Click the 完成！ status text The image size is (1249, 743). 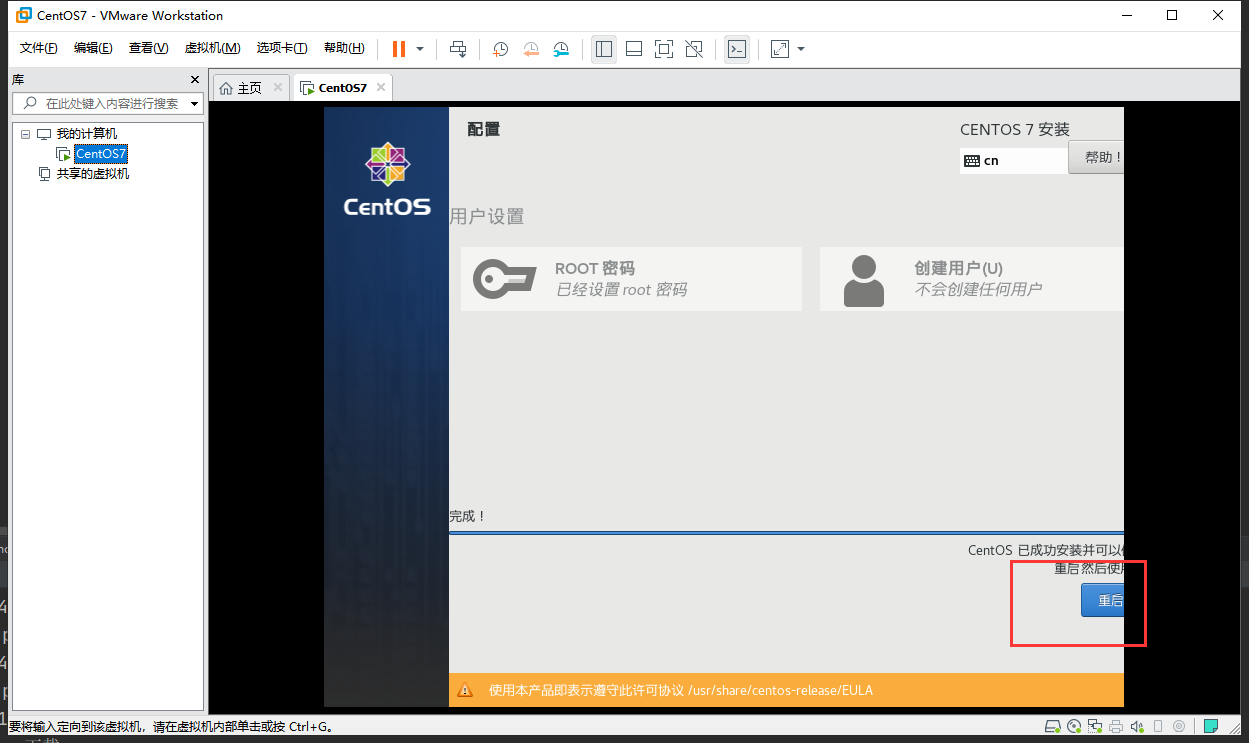(x=467, y=516)
